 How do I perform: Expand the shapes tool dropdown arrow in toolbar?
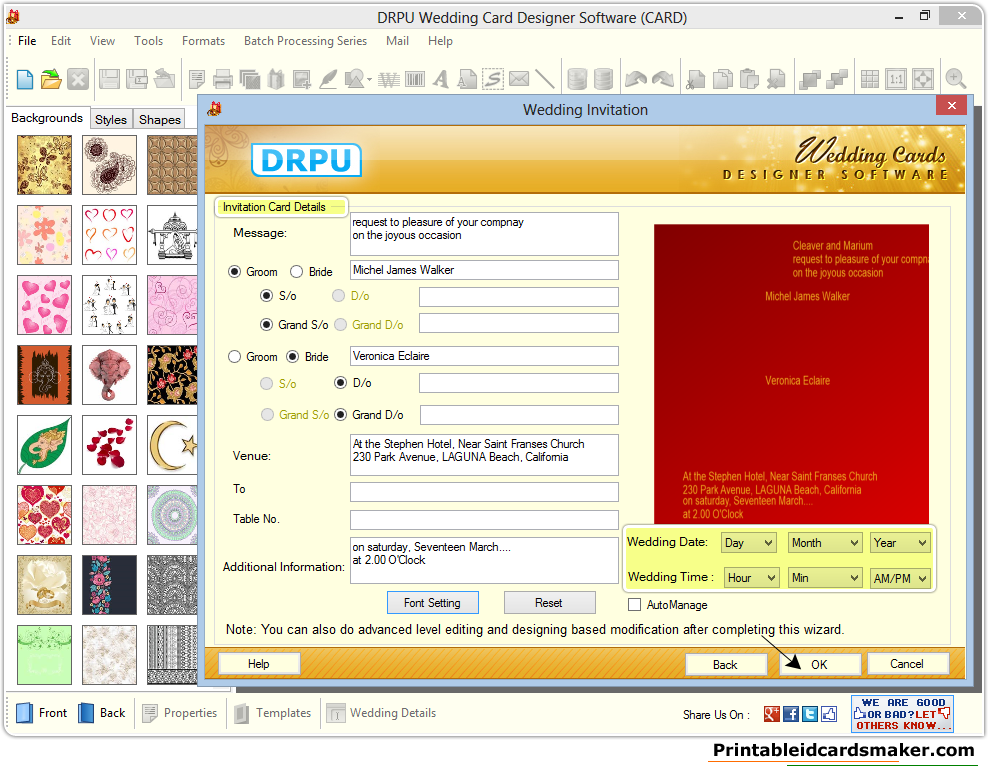point(369,80)
